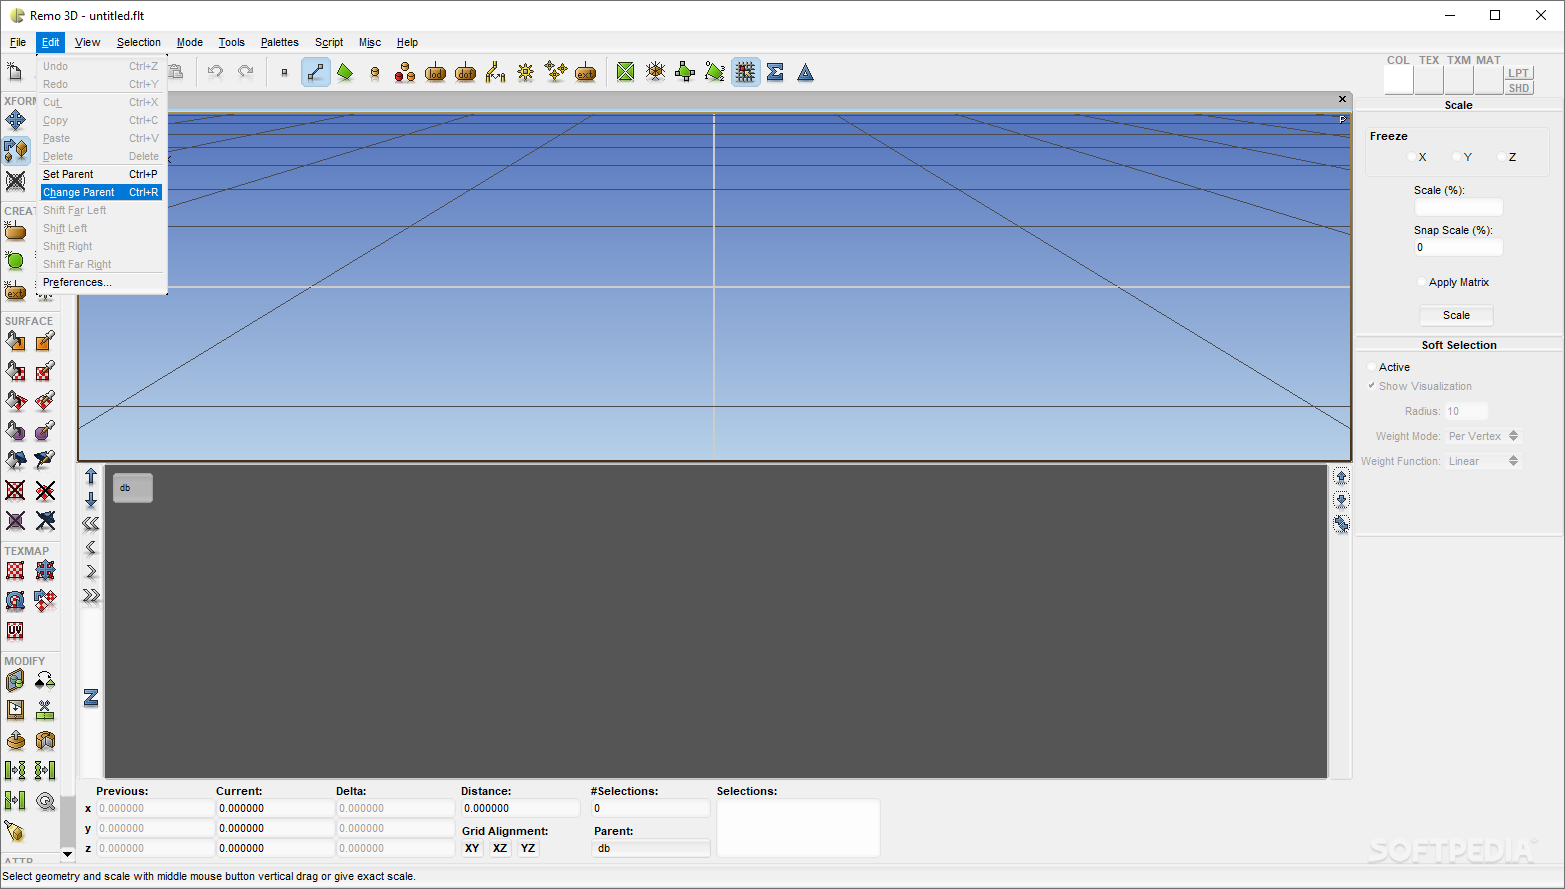Click the SHD button
1565x889 pixels.
1519,88
